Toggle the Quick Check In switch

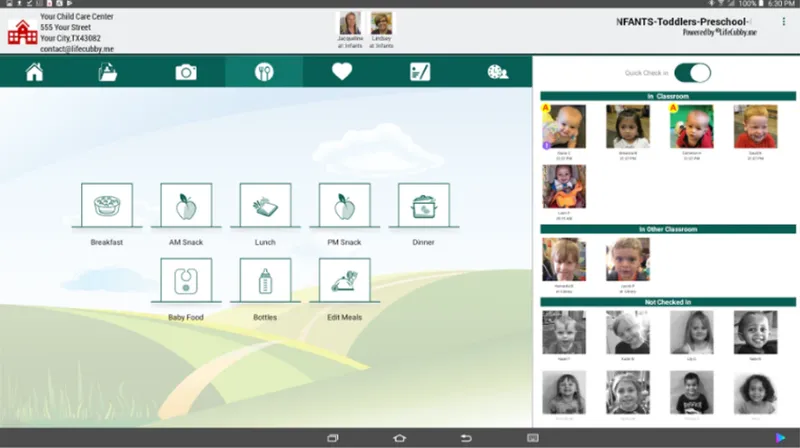[x=692, y=73]
